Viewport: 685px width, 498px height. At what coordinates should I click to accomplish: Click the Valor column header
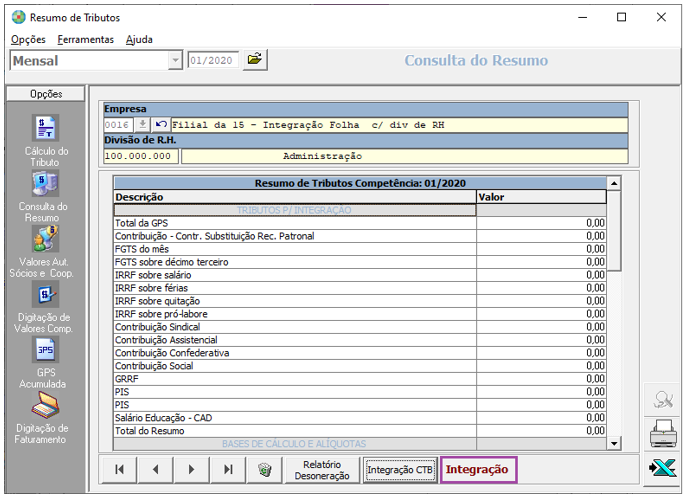point(541,197)
